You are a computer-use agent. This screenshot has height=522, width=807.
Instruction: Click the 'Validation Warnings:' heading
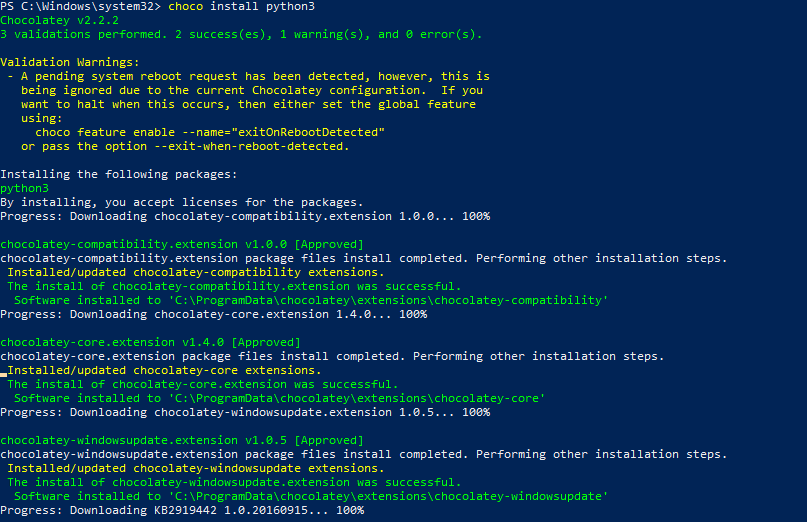(69, 62)
